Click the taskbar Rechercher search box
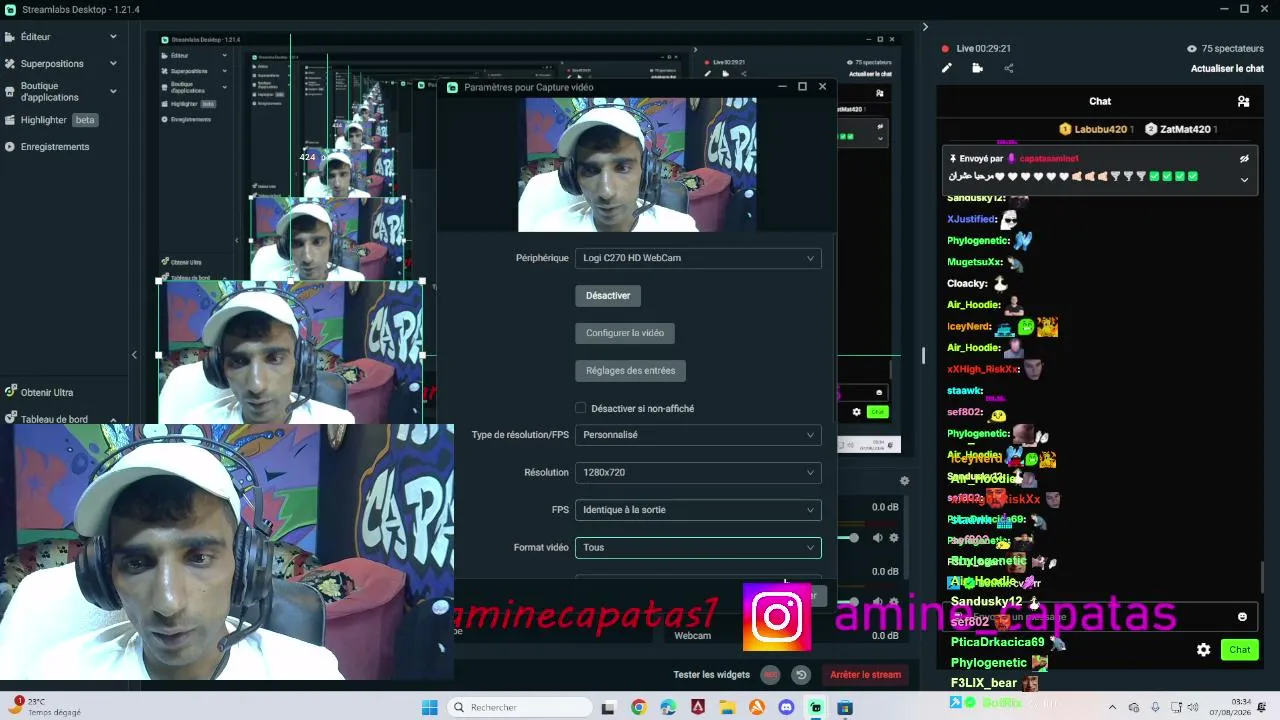 click(x=520, y=708)
